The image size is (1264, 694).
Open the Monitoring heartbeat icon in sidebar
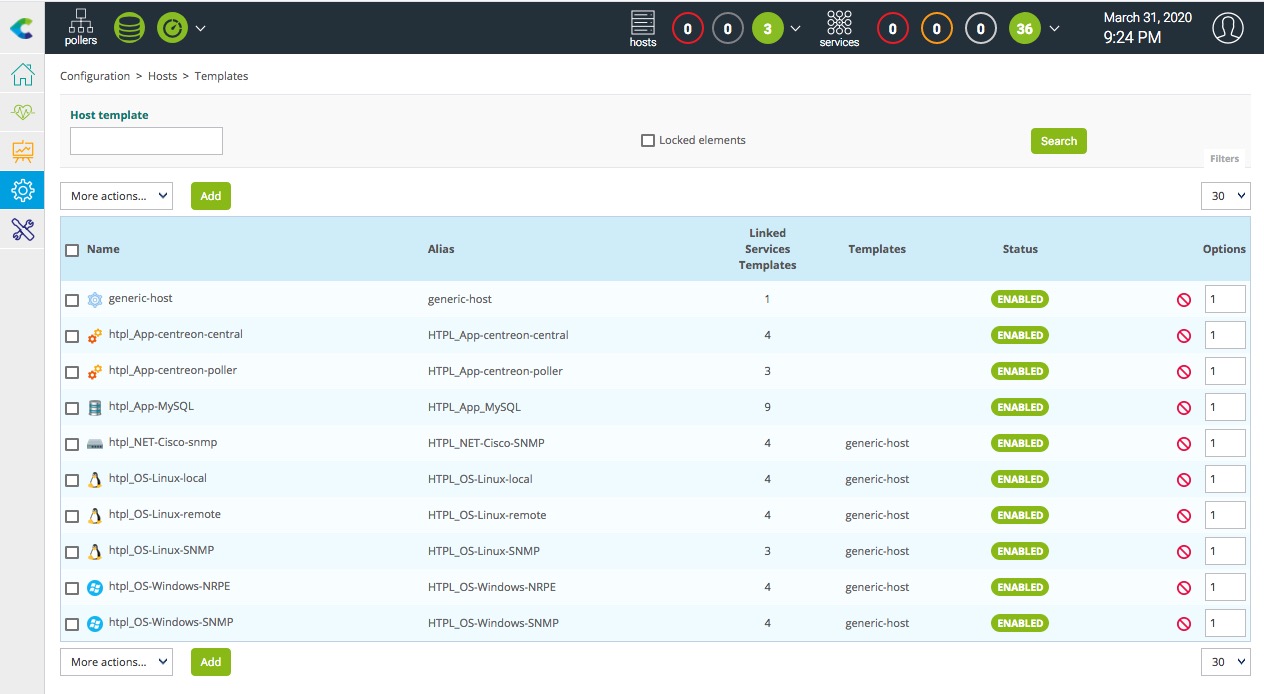click(x=22, y=113)
